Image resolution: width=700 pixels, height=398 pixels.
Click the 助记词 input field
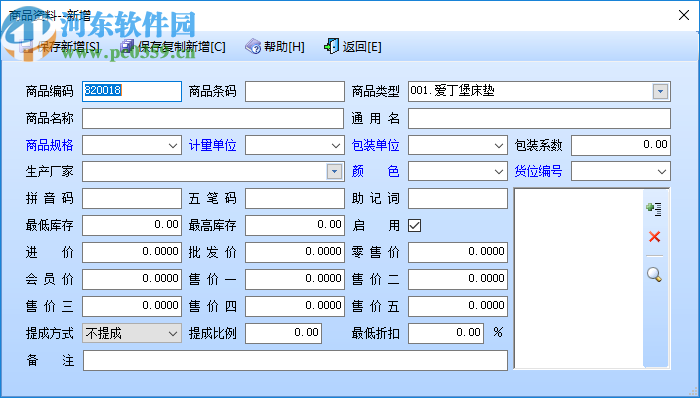pos(458,199)
